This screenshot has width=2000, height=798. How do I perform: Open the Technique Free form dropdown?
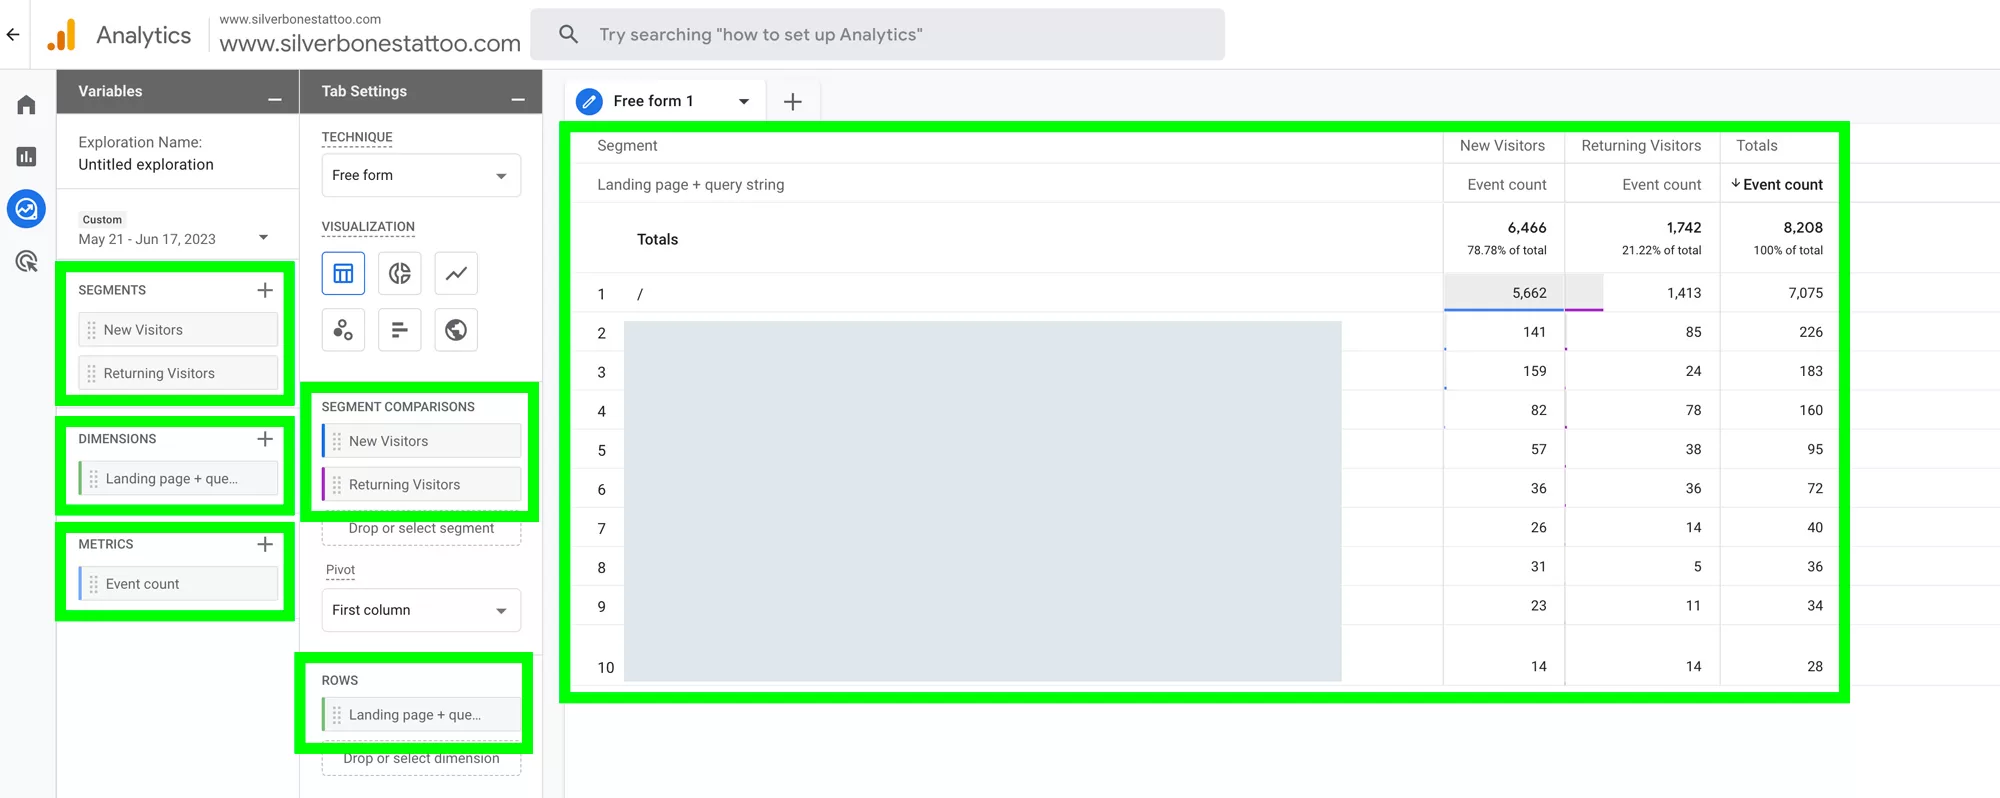(421, 176)
